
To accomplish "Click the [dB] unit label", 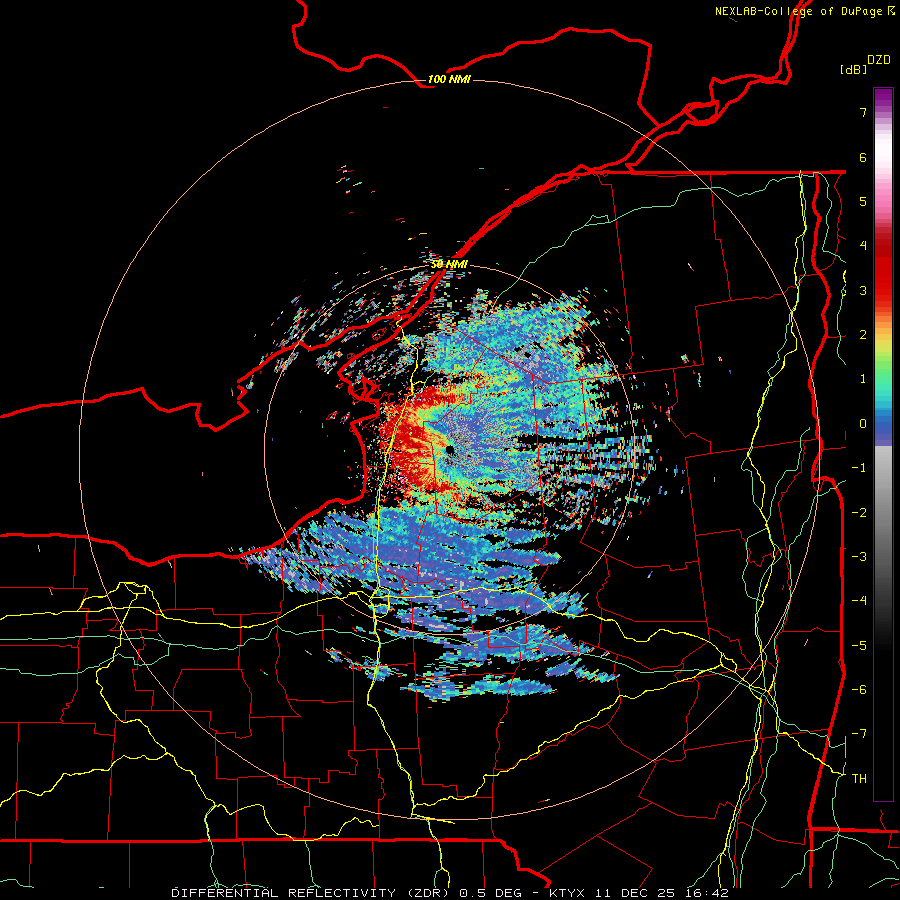I will pyautogui.click(x=853, y=69).
